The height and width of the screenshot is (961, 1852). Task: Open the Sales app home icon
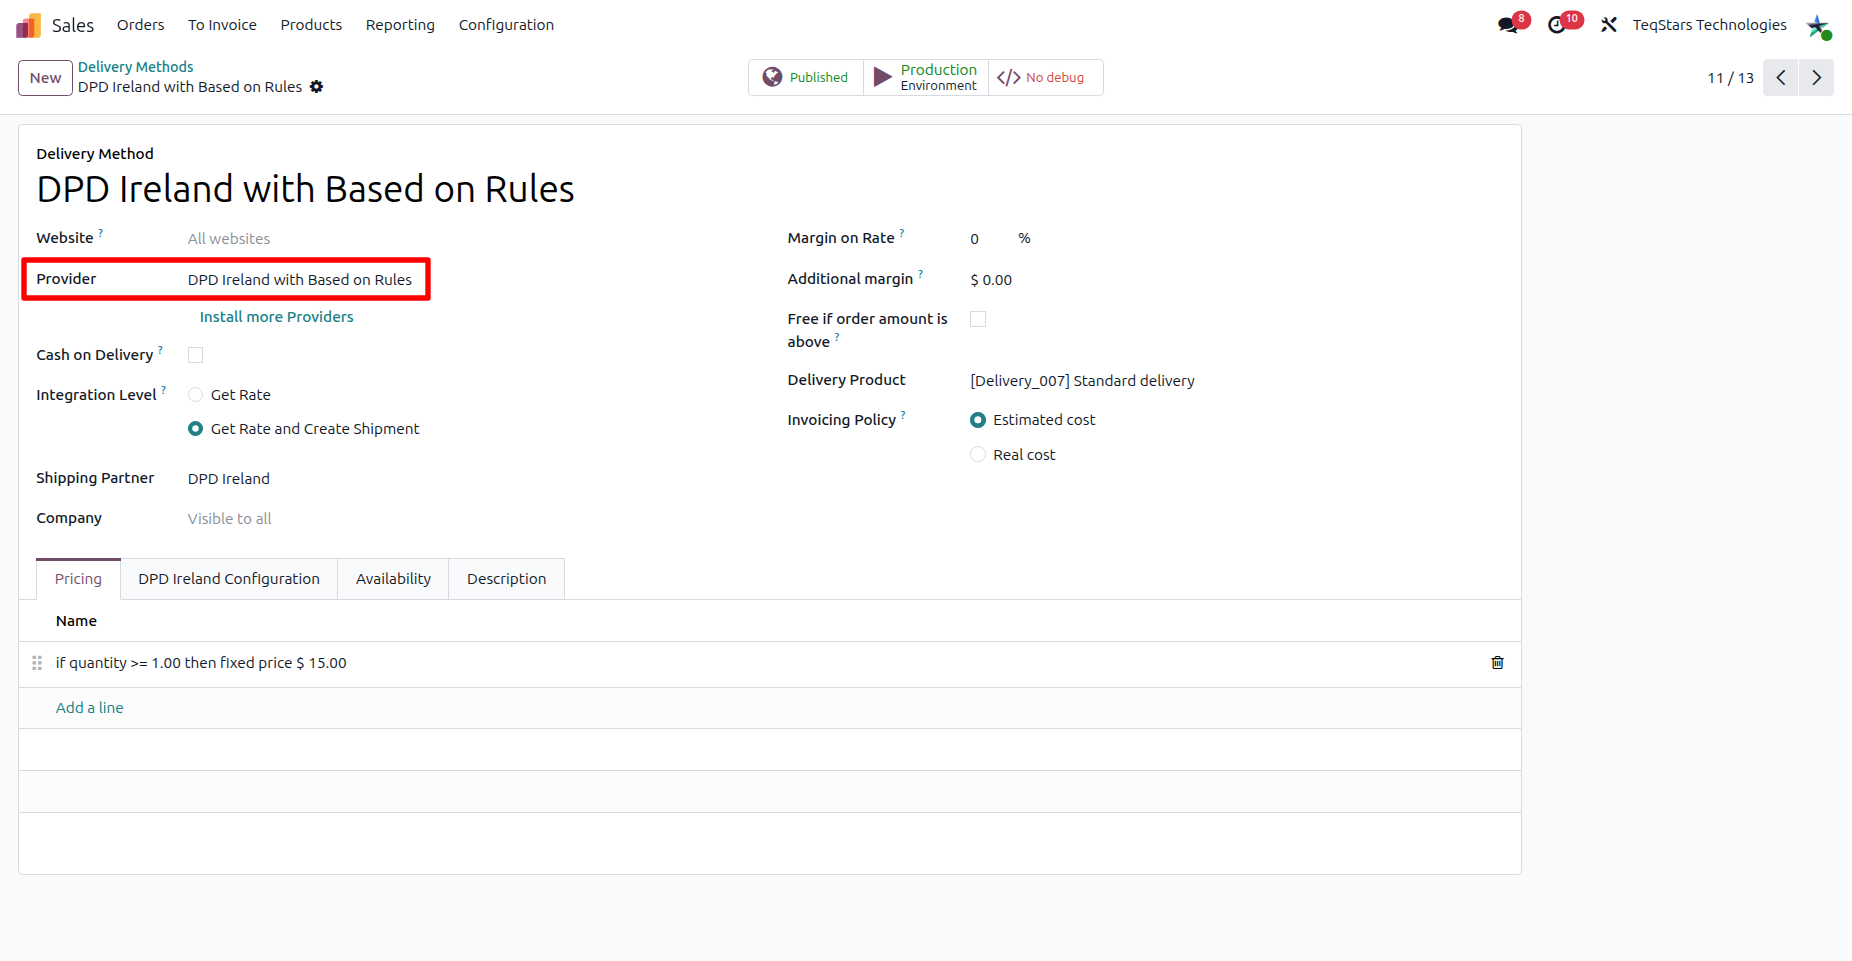[29, 25]
